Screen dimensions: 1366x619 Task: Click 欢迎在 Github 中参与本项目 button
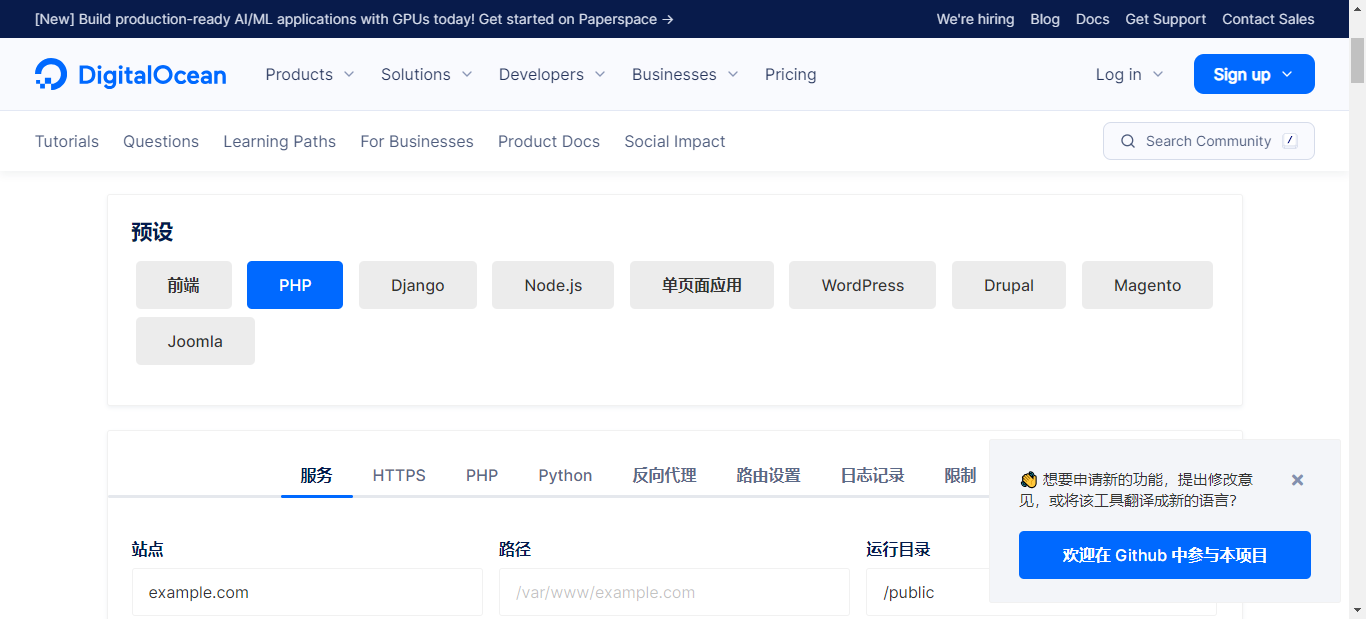pyautogui.click(x=1165, y=555)
